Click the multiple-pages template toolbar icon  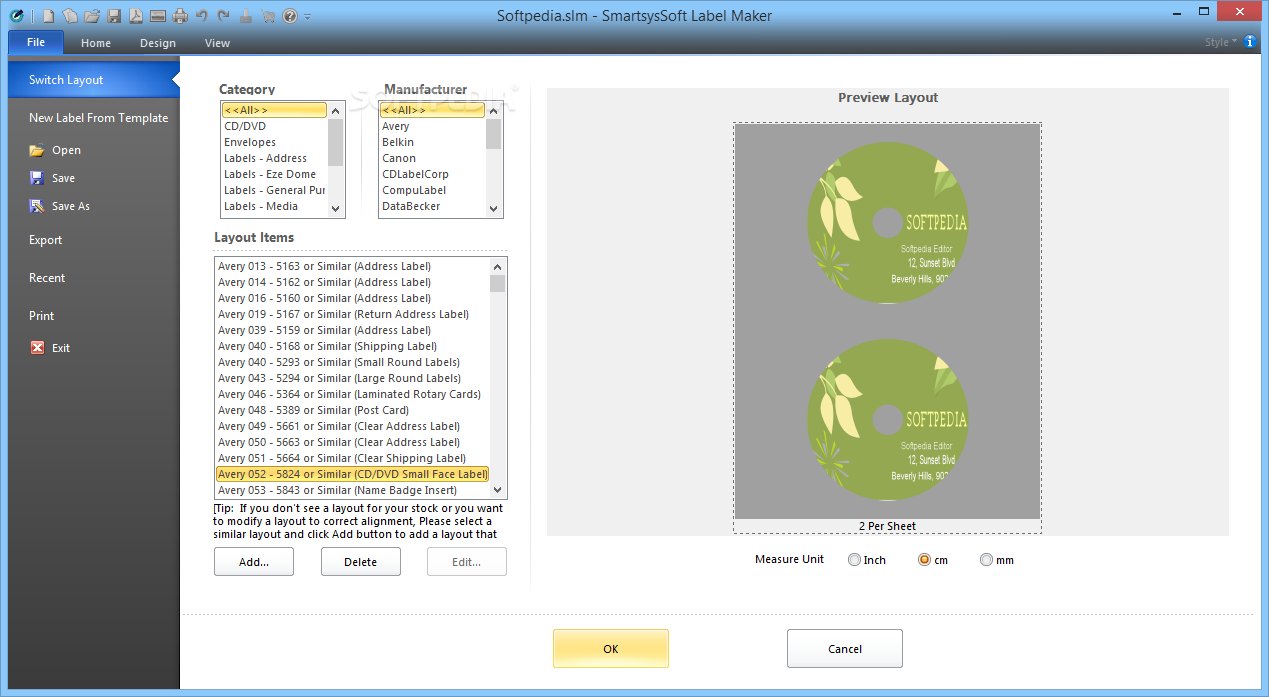pyautogui.click(x=69, y=16)
